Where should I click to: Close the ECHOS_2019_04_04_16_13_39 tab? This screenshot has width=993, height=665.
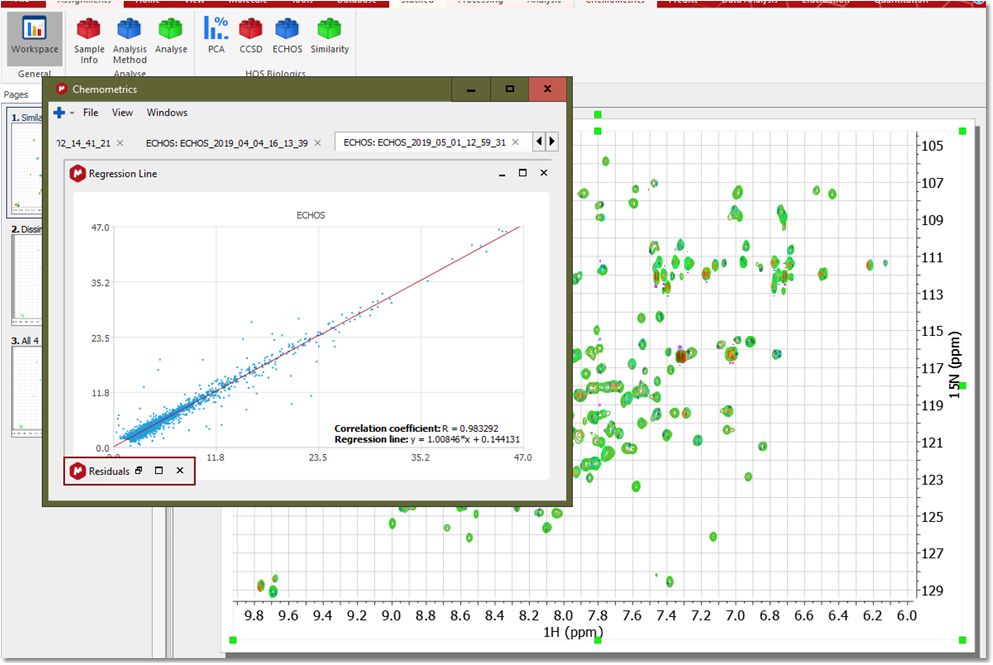coord(318,143)
